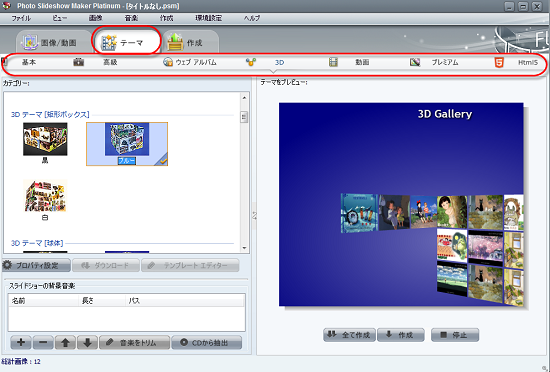Viewport: 550px width, 372px height.
Task: Click 3D テーマ [矩形ボックス] heading
Action: pos(50,115)
